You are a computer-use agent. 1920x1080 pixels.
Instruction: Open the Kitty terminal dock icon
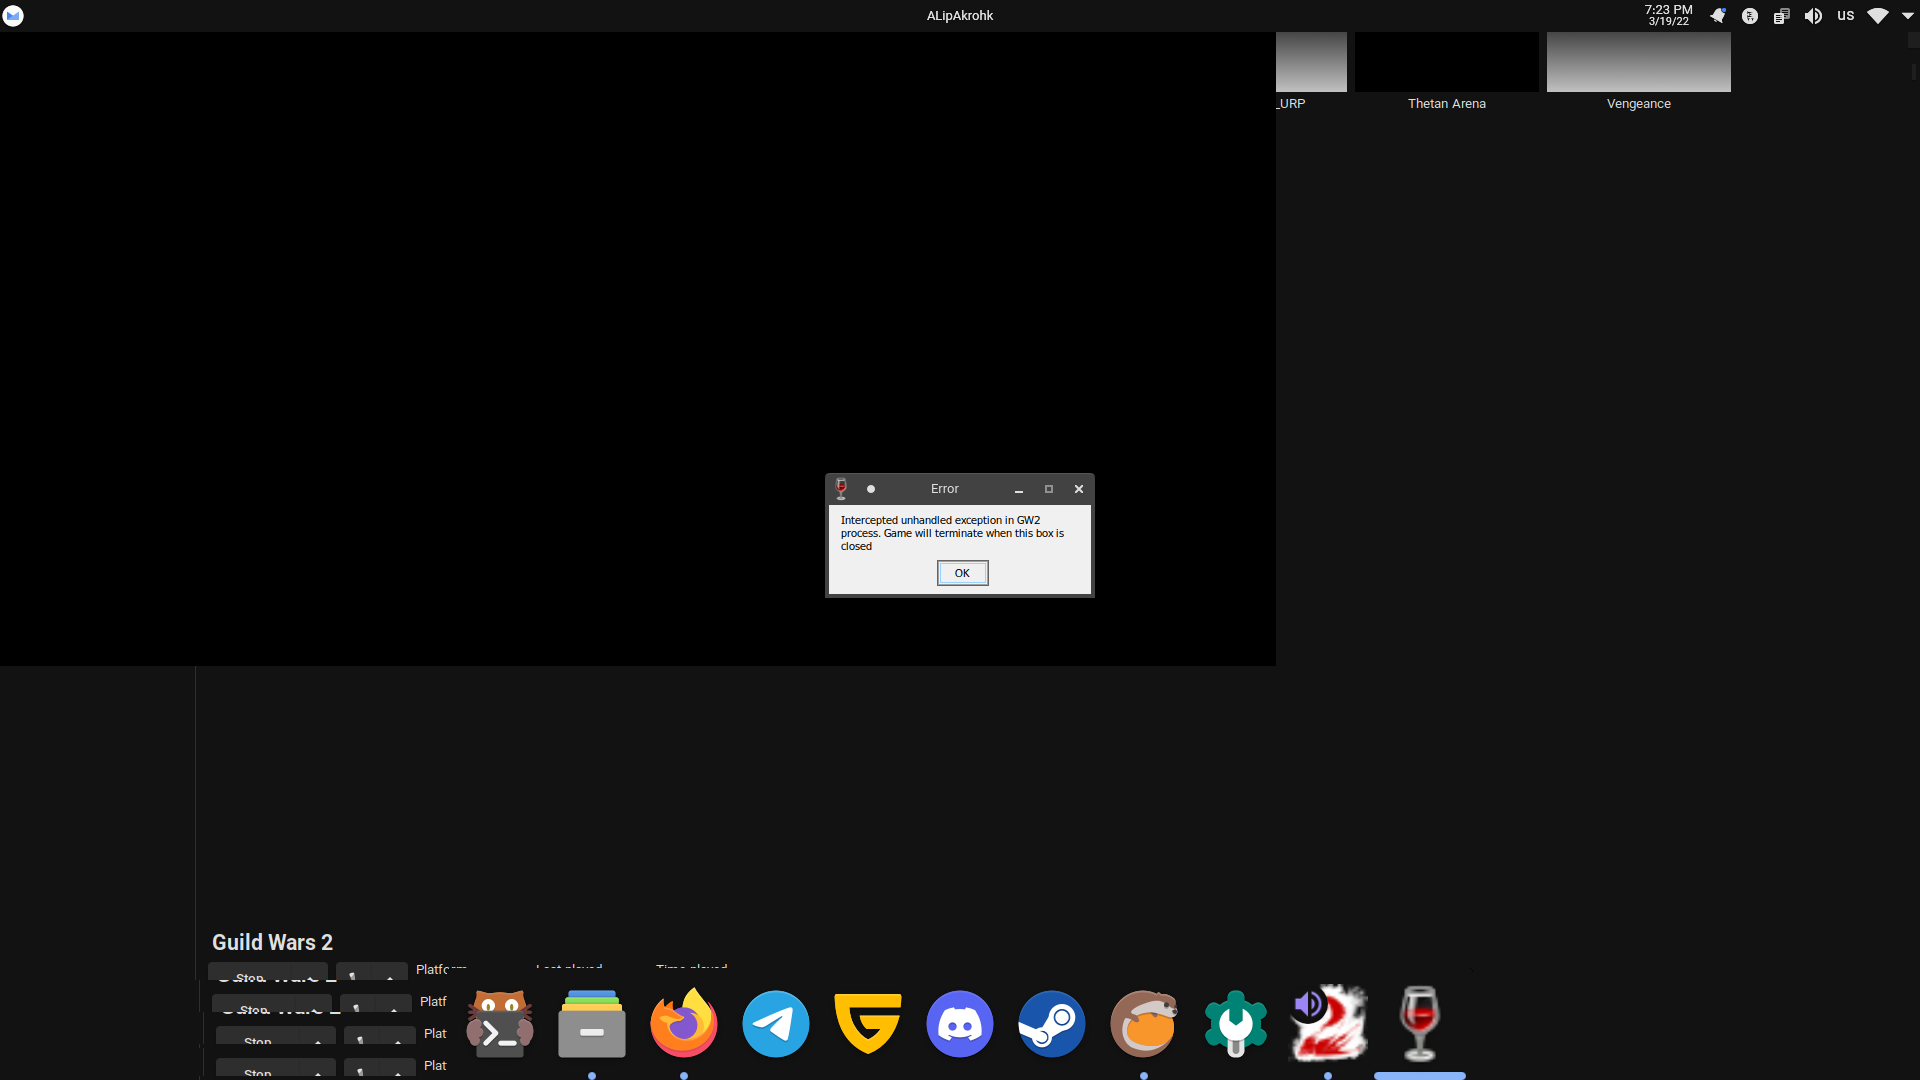500,1024
